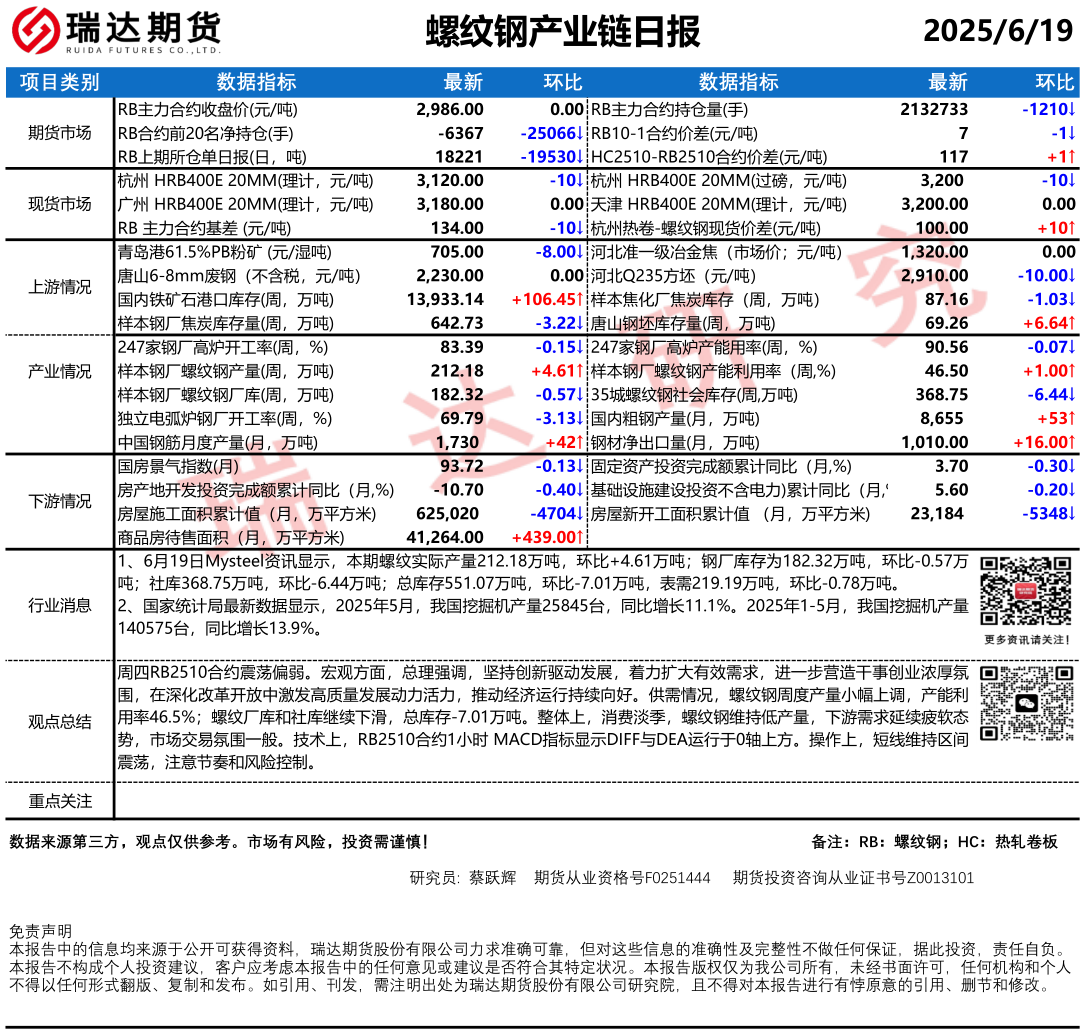
Task: Select the 上游情况 category row label
Action: [x=59, y=287]
